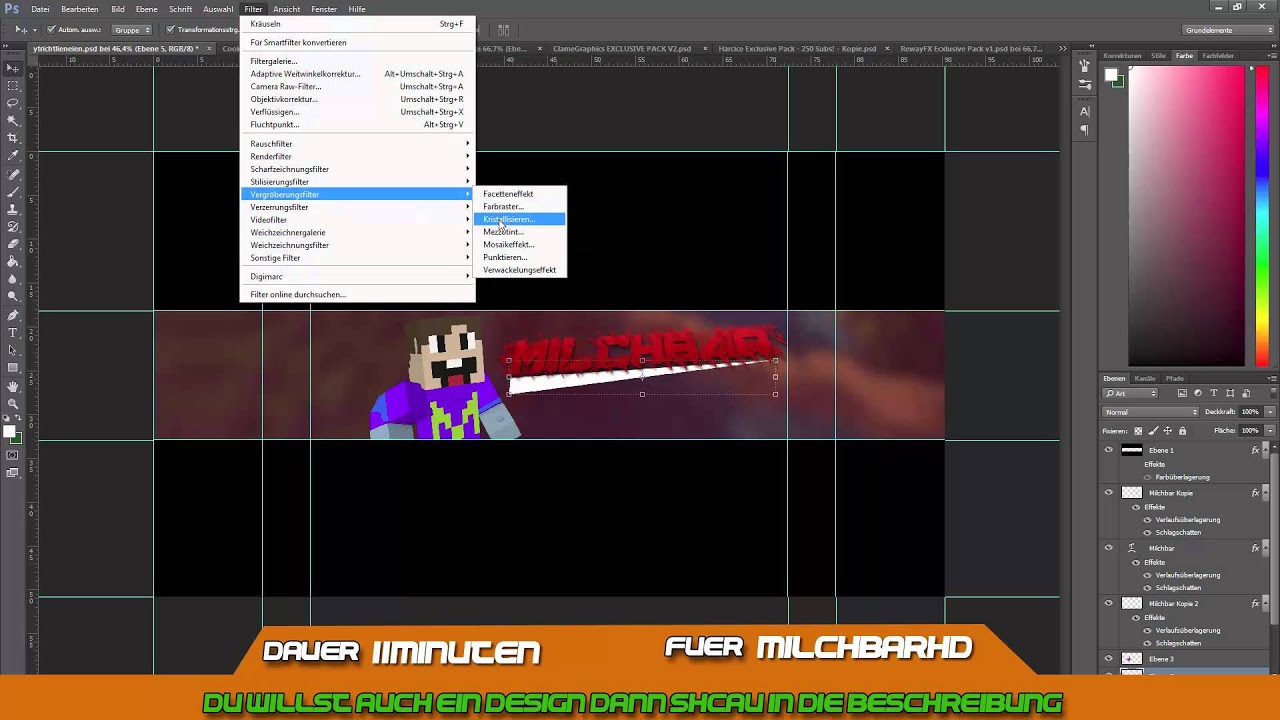Switch to the Kanäle tab
The image size is (1280, 720).
[x=1145, y=378]
